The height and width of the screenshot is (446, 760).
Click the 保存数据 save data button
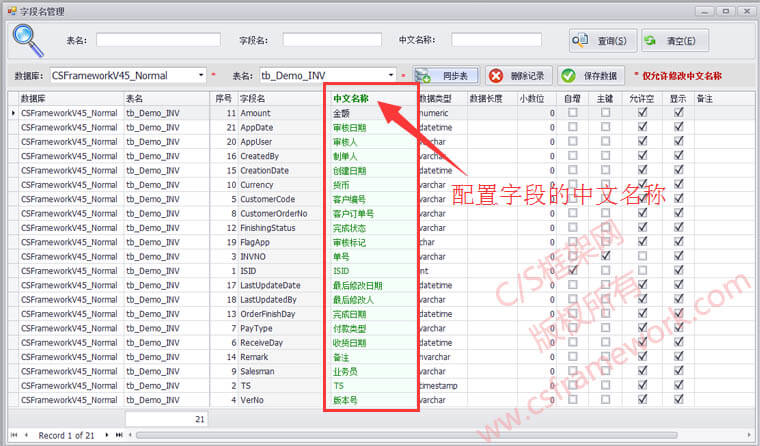(x=592, y=76)
